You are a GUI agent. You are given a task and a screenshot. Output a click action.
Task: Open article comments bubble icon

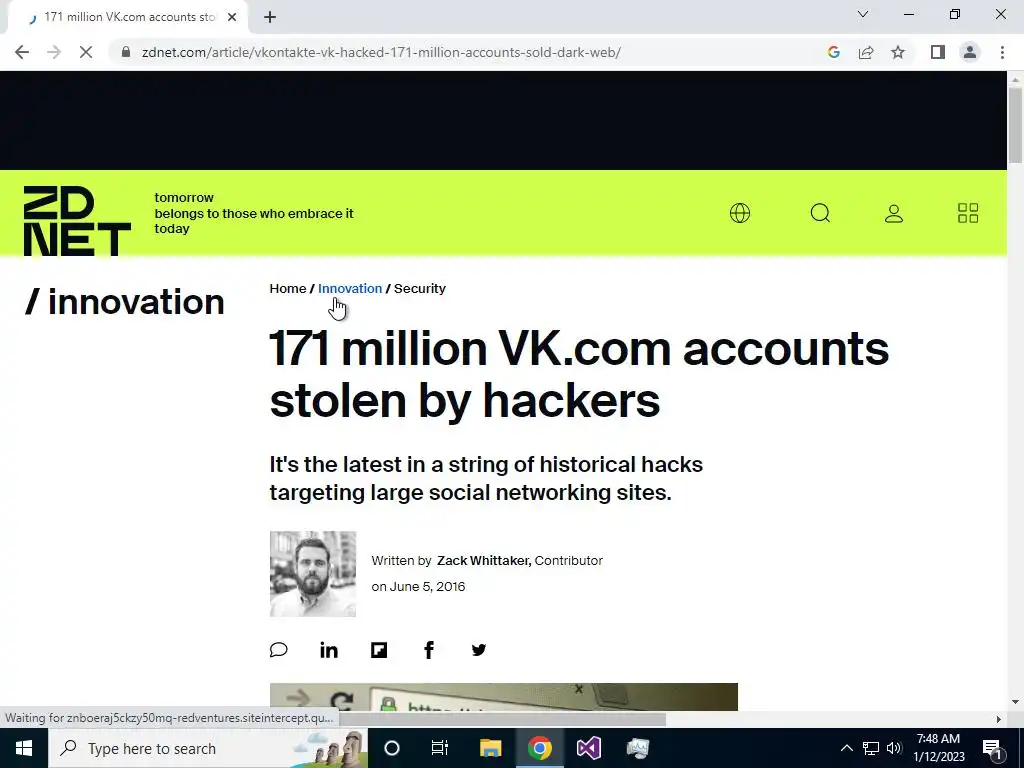(279, 650)
